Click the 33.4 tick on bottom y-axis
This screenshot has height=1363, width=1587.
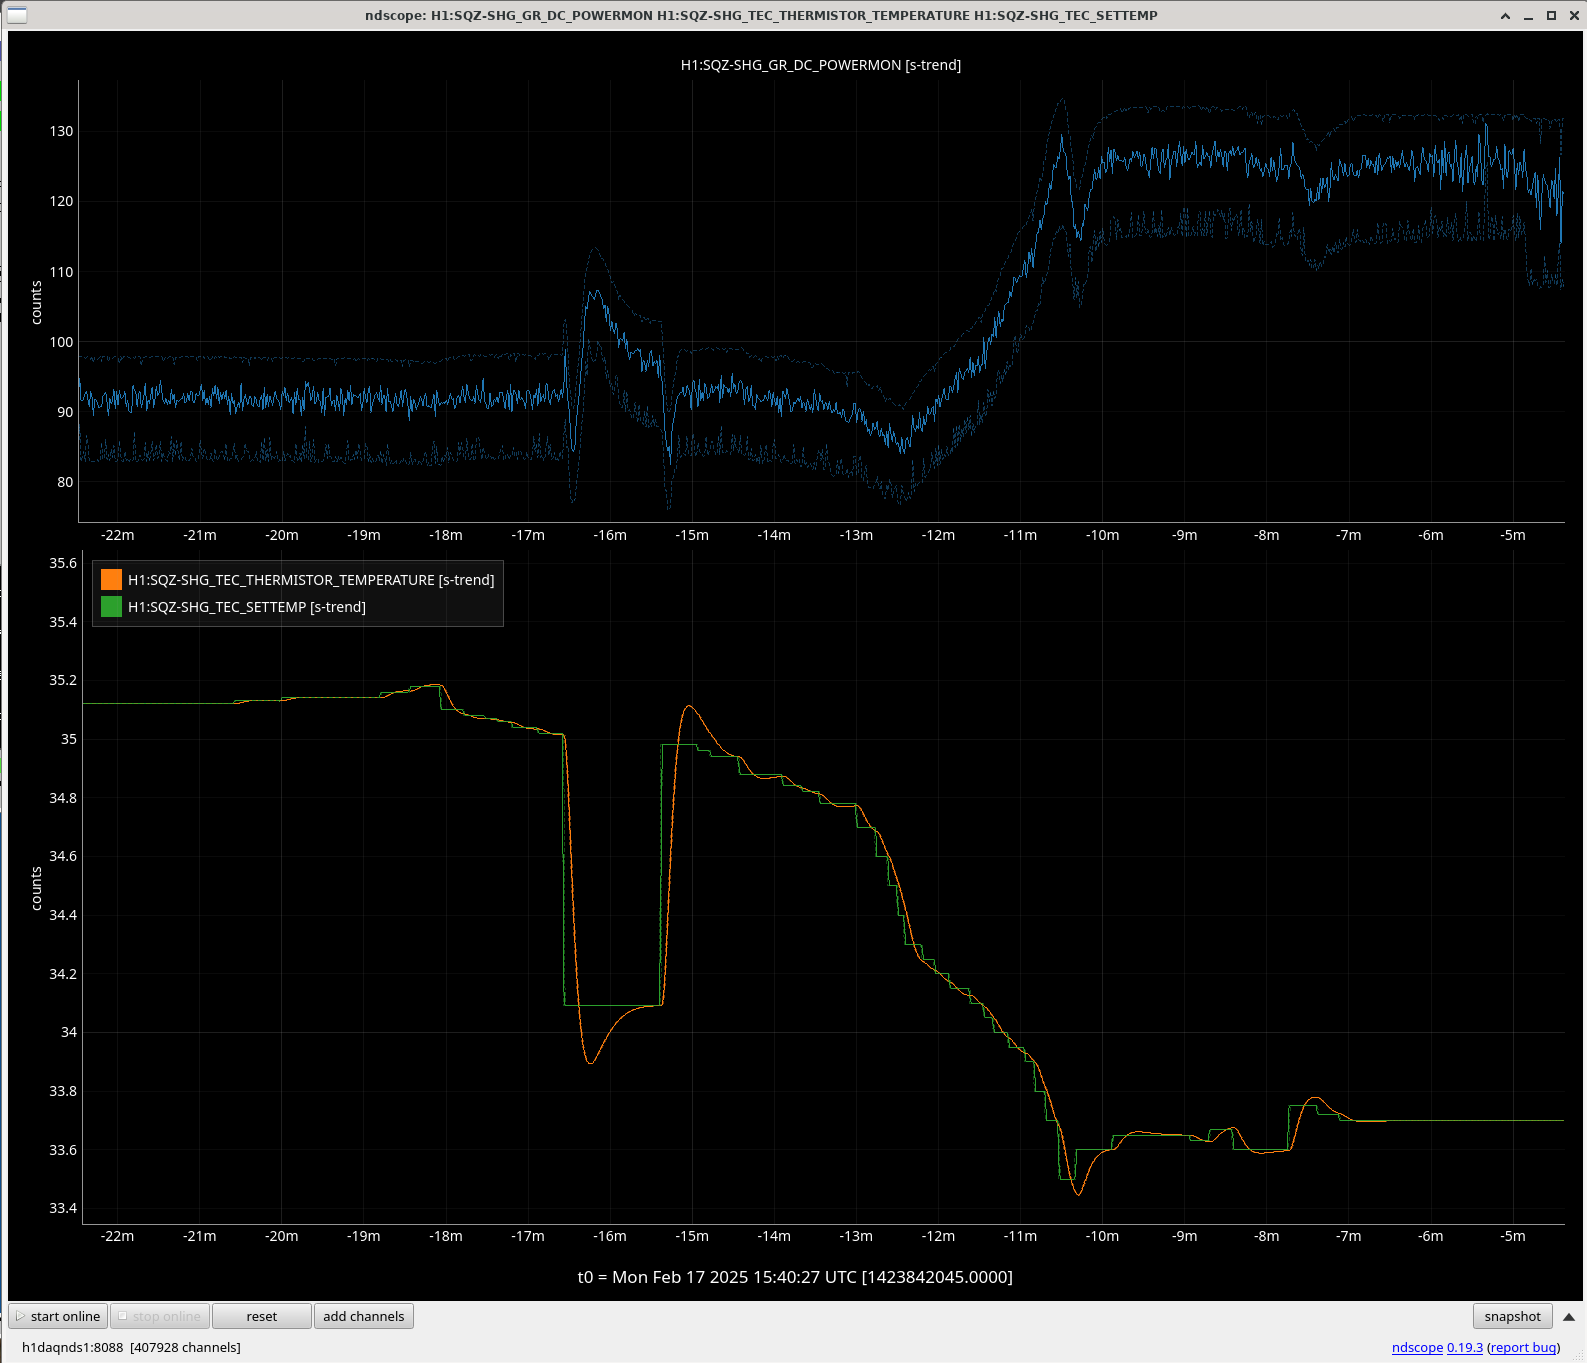[63, 1208]
